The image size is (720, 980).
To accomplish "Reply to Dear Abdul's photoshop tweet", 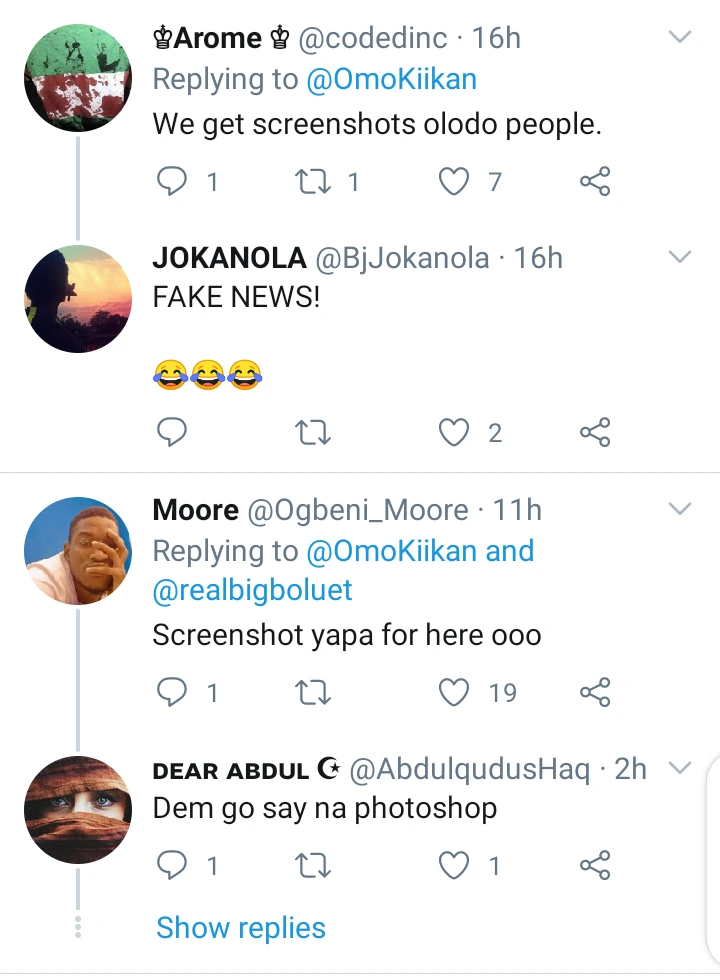I will point(174,865).
